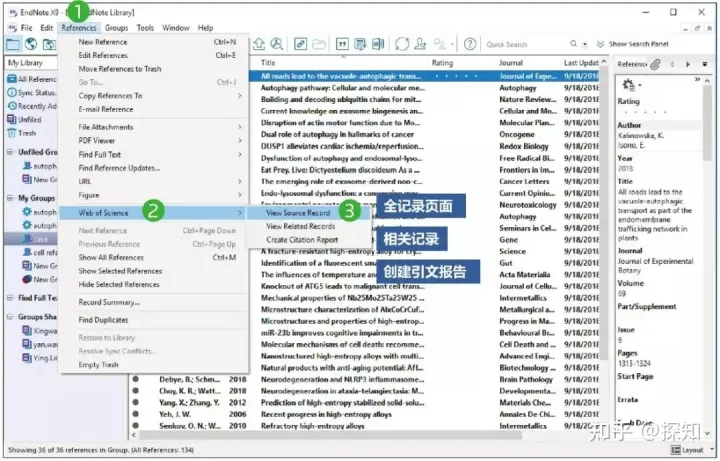Click the export references upload arrow icon
Screen dimensions: 720x461
(259, 44)
